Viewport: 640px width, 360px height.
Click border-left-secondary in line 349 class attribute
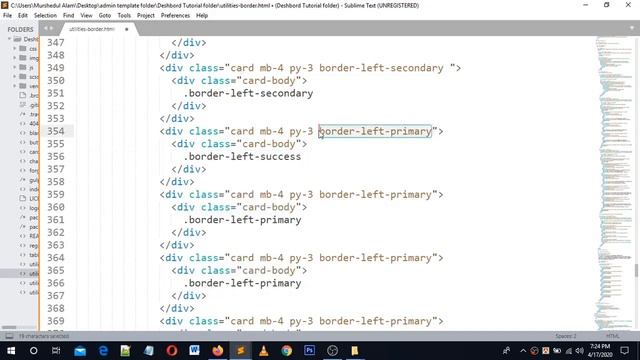[x=381, y=68]
